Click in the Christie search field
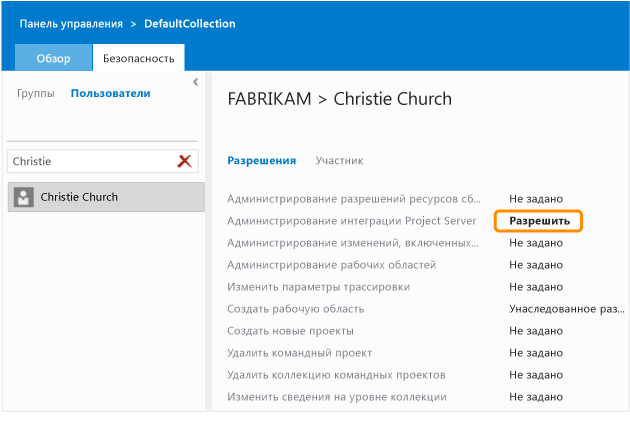This screenshot has width=630, height=427. tap(90, 161)
